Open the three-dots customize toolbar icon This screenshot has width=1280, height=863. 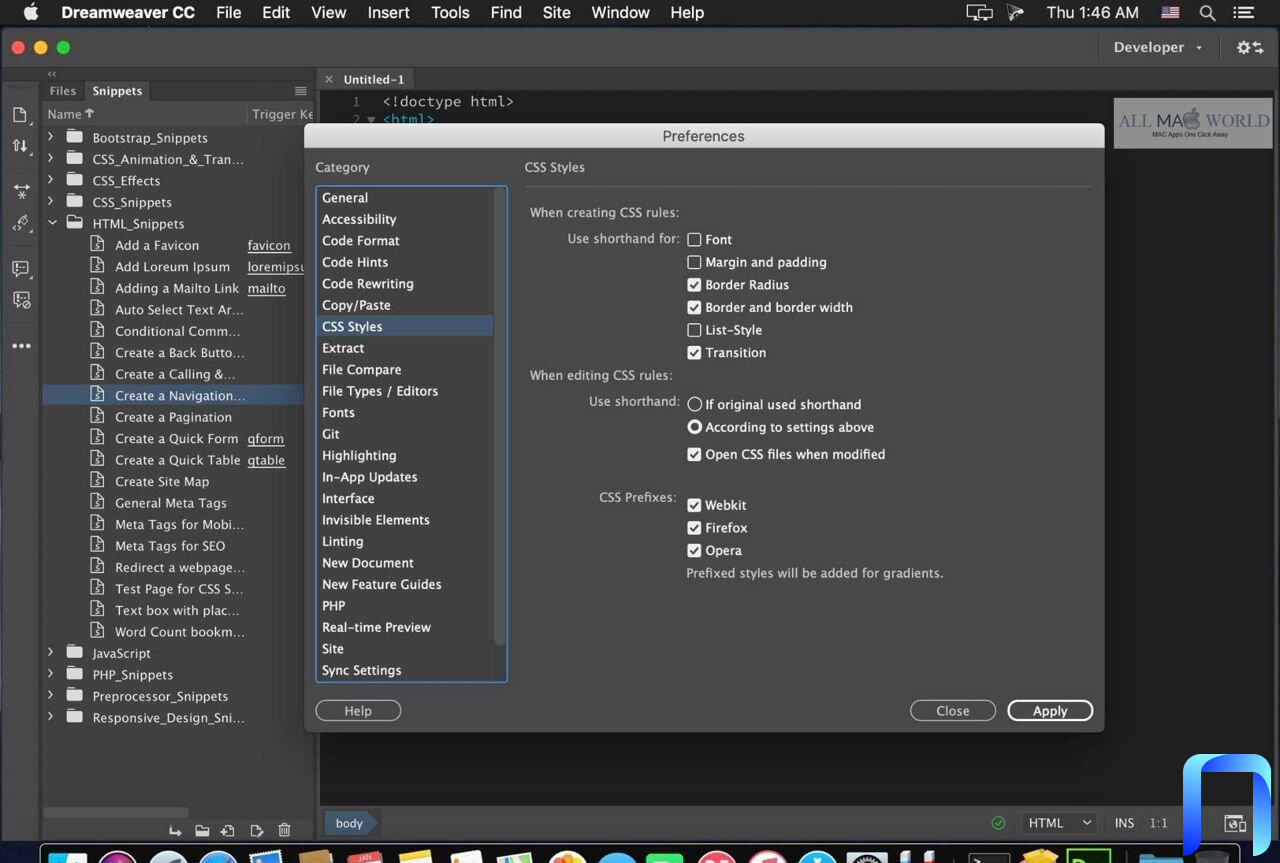tap(21, 346)
